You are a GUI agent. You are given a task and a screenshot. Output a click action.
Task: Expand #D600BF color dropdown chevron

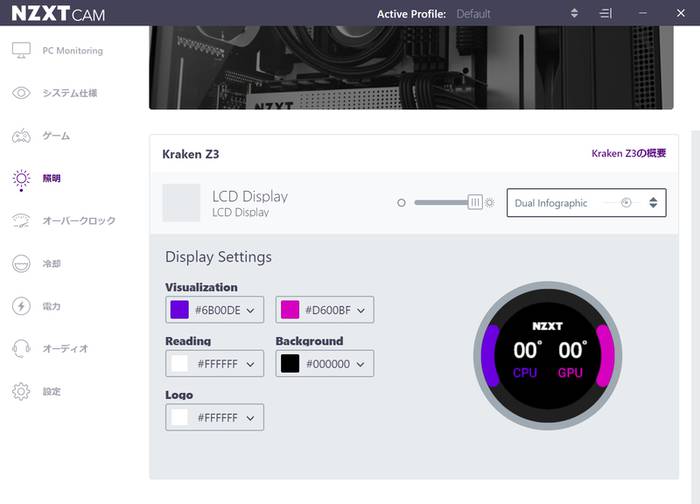pyautogui.click(x=361, y=310)
